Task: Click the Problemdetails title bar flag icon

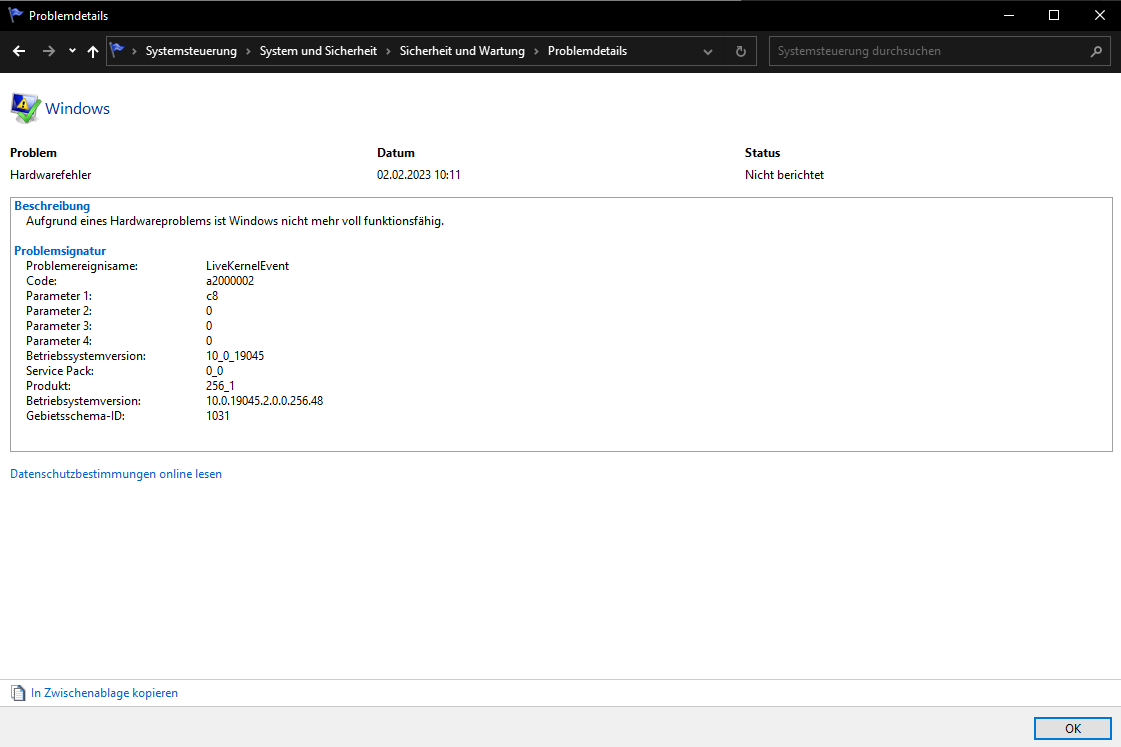Action: [15, 15]
